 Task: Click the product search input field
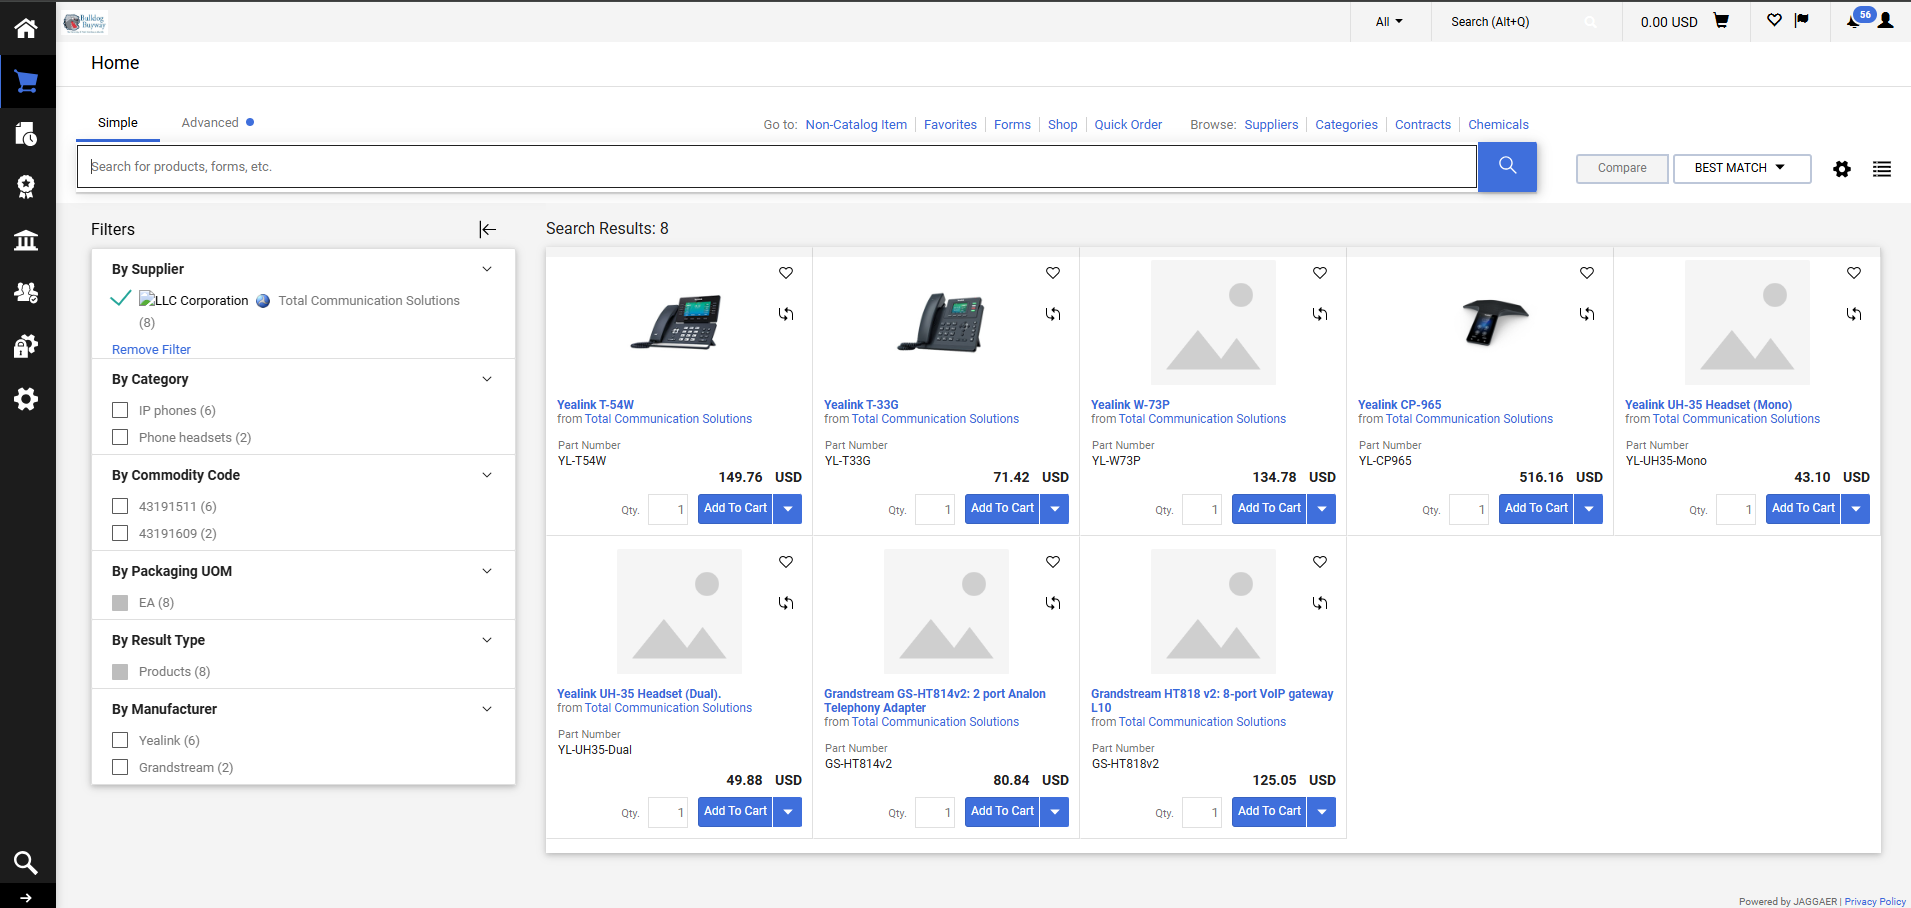point(776,167)
